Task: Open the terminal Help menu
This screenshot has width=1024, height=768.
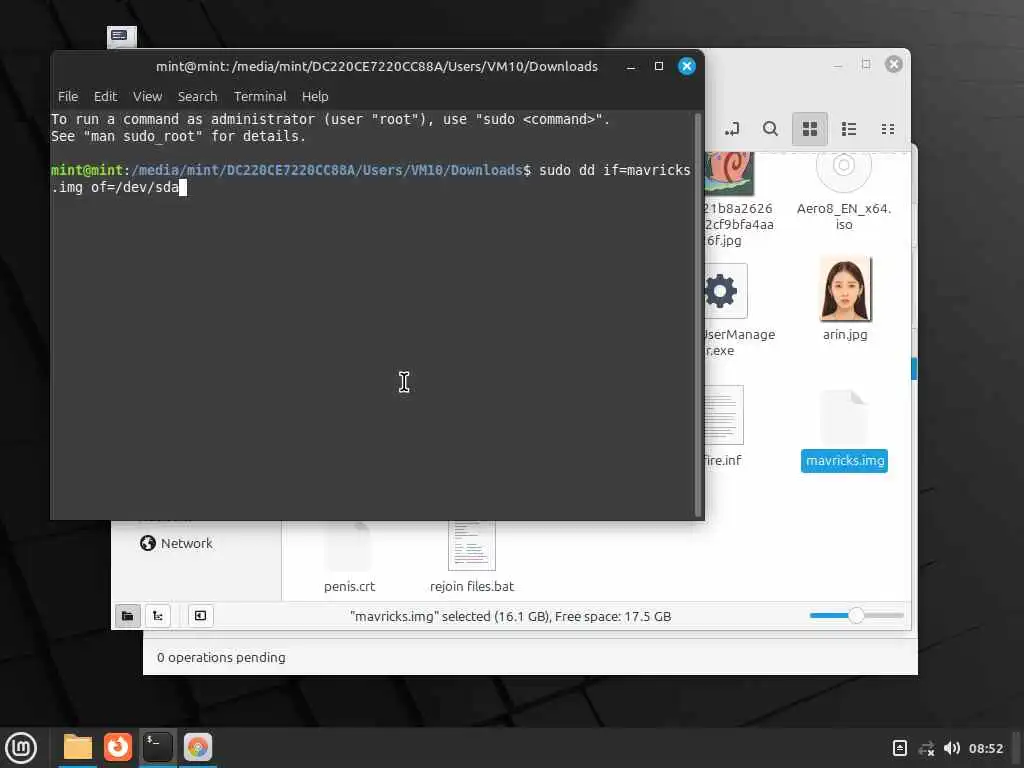Action: (x=315, y=97)
